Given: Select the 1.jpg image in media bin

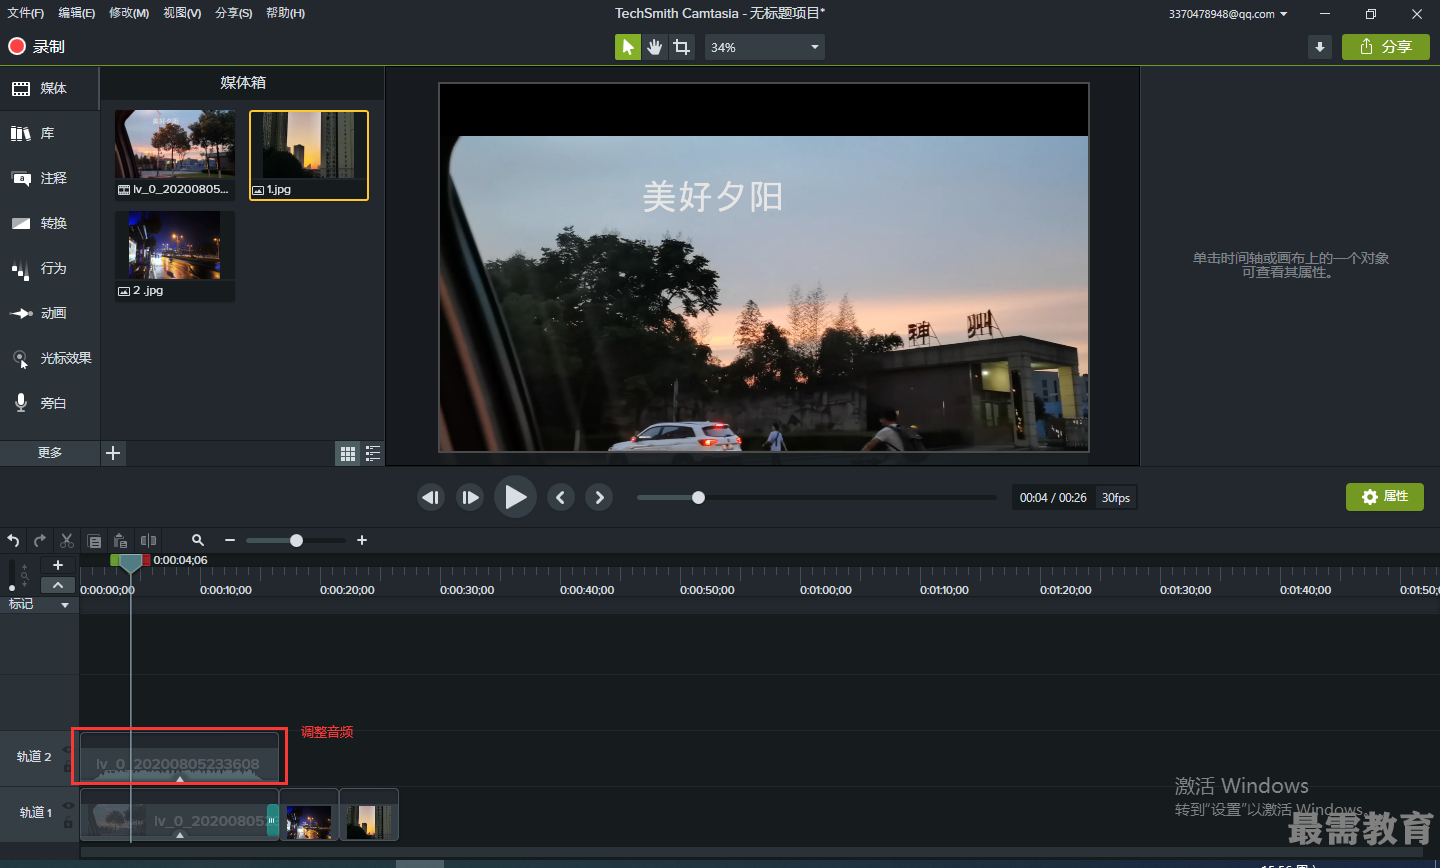Looking at the screenshot, I should pyautogui.click(x=309, y=155).
